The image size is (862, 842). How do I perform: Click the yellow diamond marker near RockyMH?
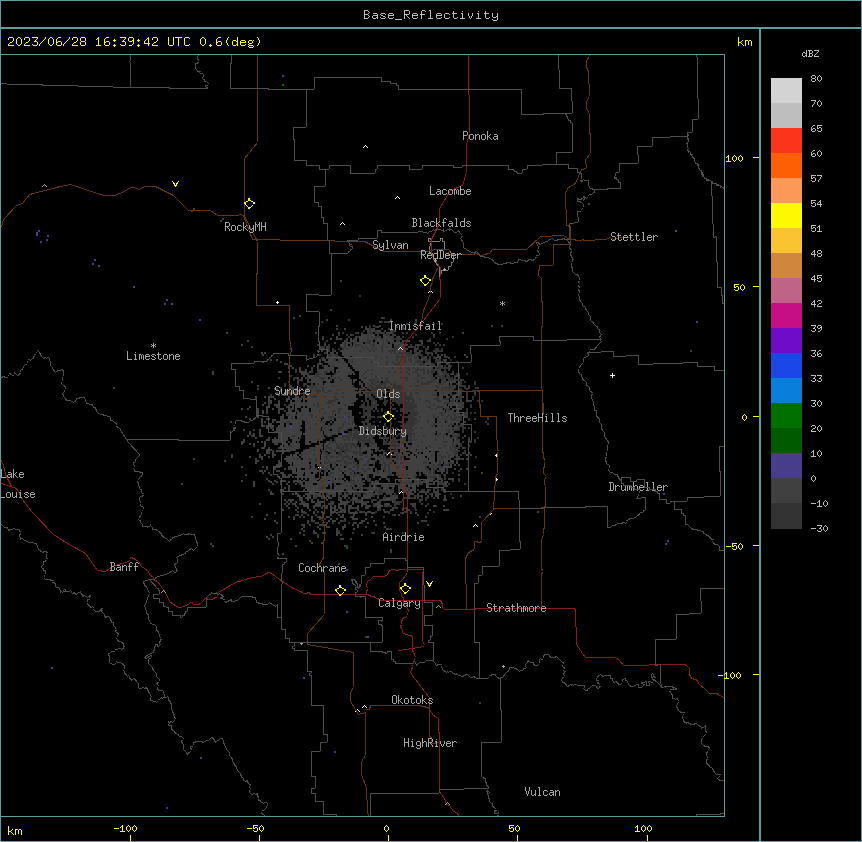[250, 204]
